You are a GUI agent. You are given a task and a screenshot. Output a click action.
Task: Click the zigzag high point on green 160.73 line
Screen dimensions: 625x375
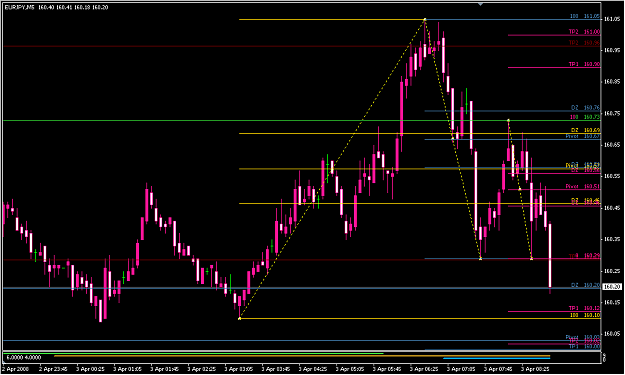508,120
